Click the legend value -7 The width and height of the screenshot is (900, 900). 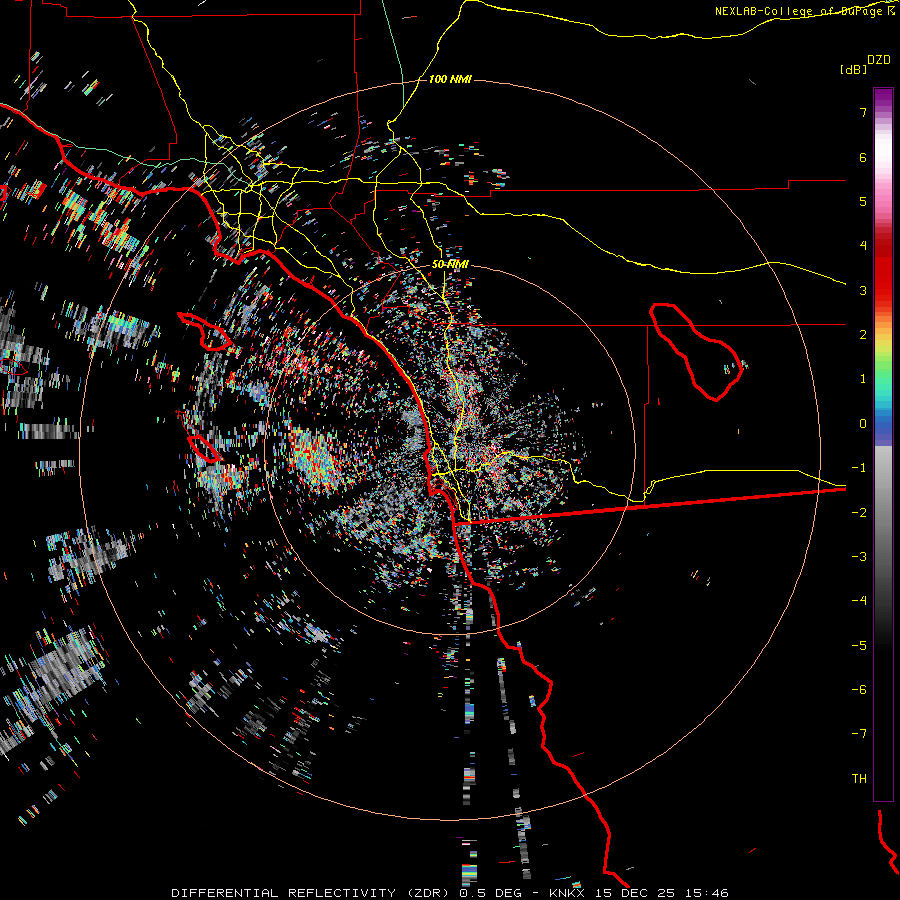coord(859,734)
